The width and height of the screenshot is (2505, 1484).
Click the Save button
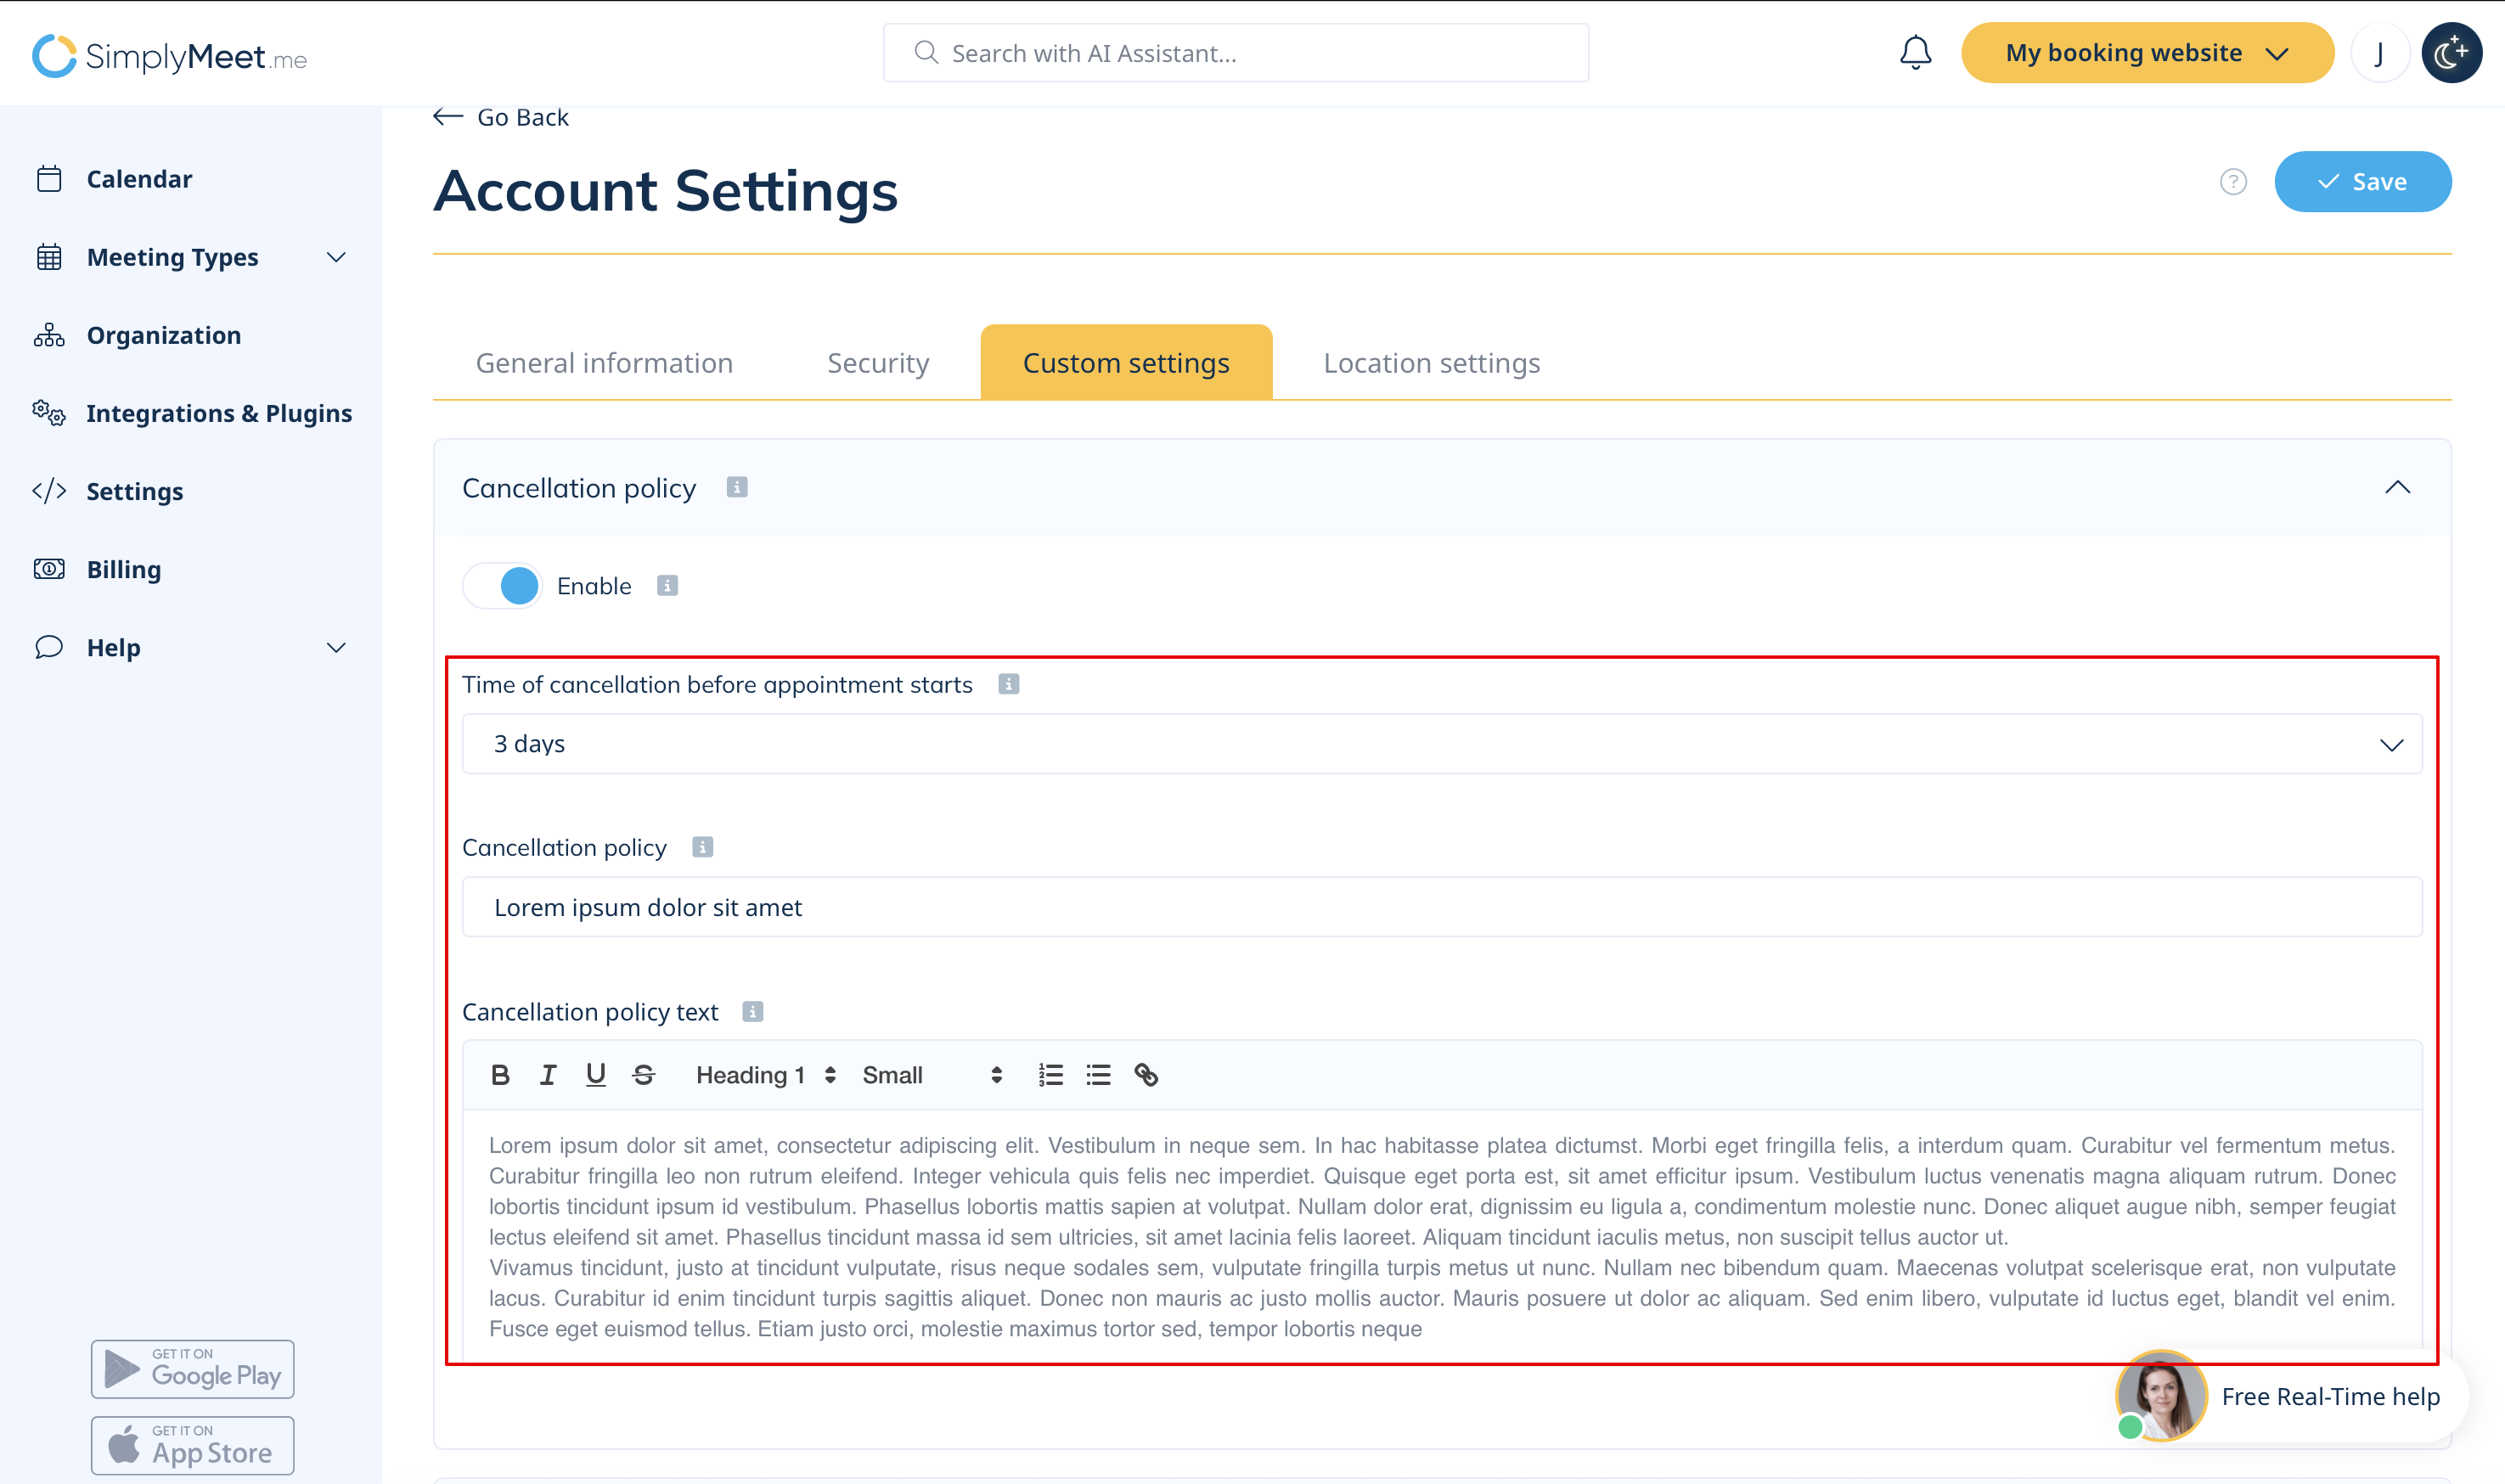click(2362, 182)
